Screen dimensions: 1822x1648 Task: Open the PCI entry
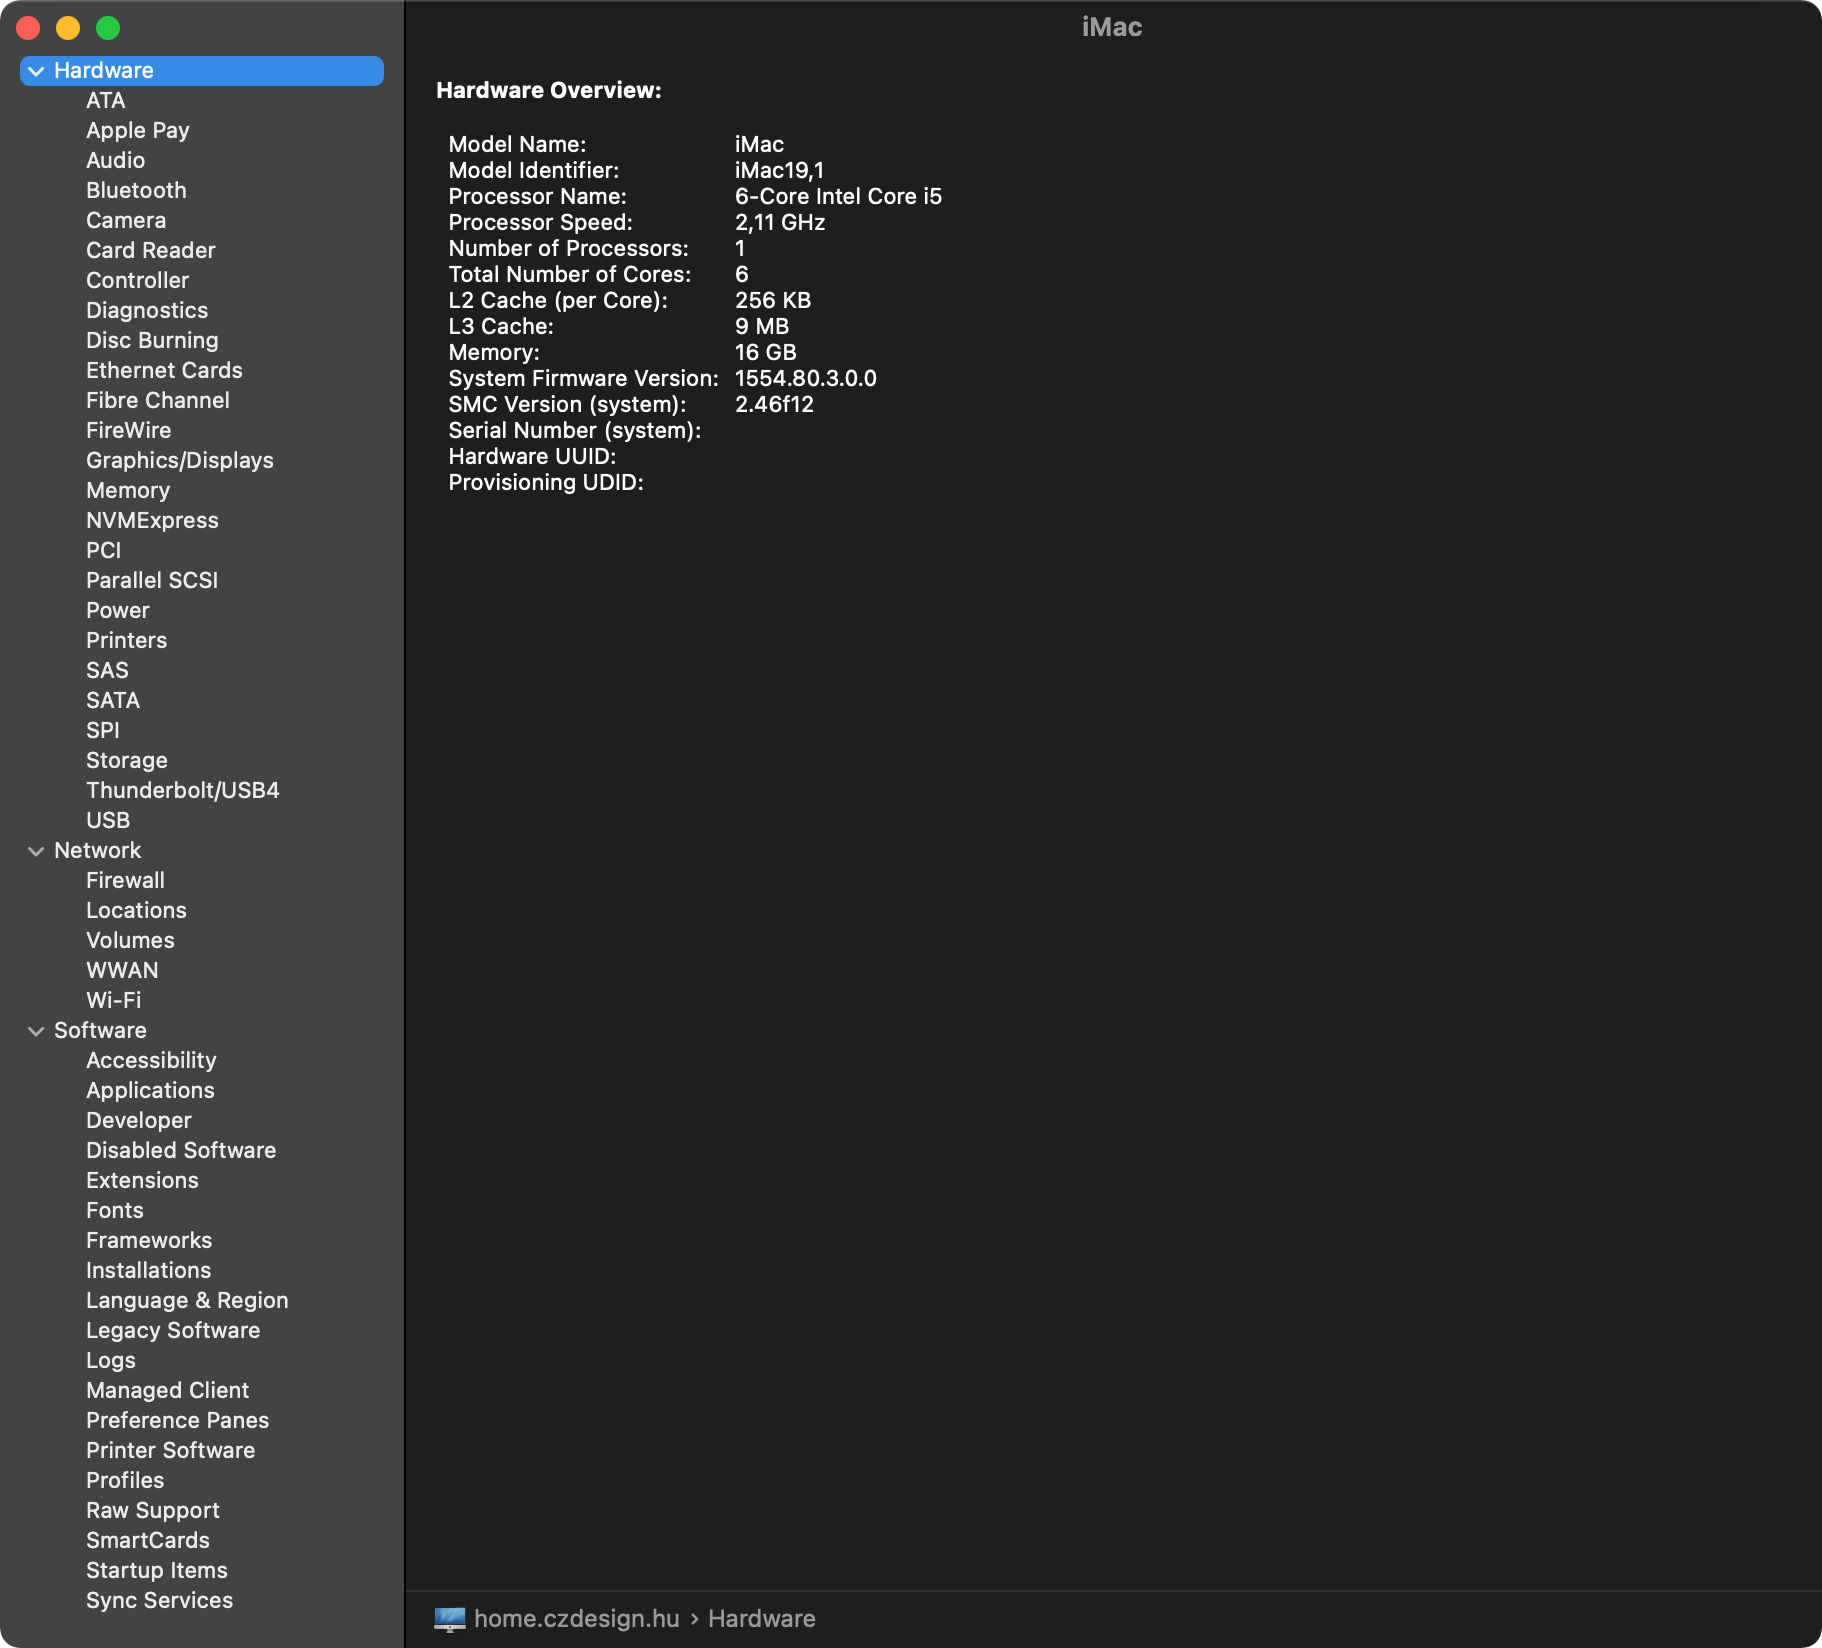point(103,551)
